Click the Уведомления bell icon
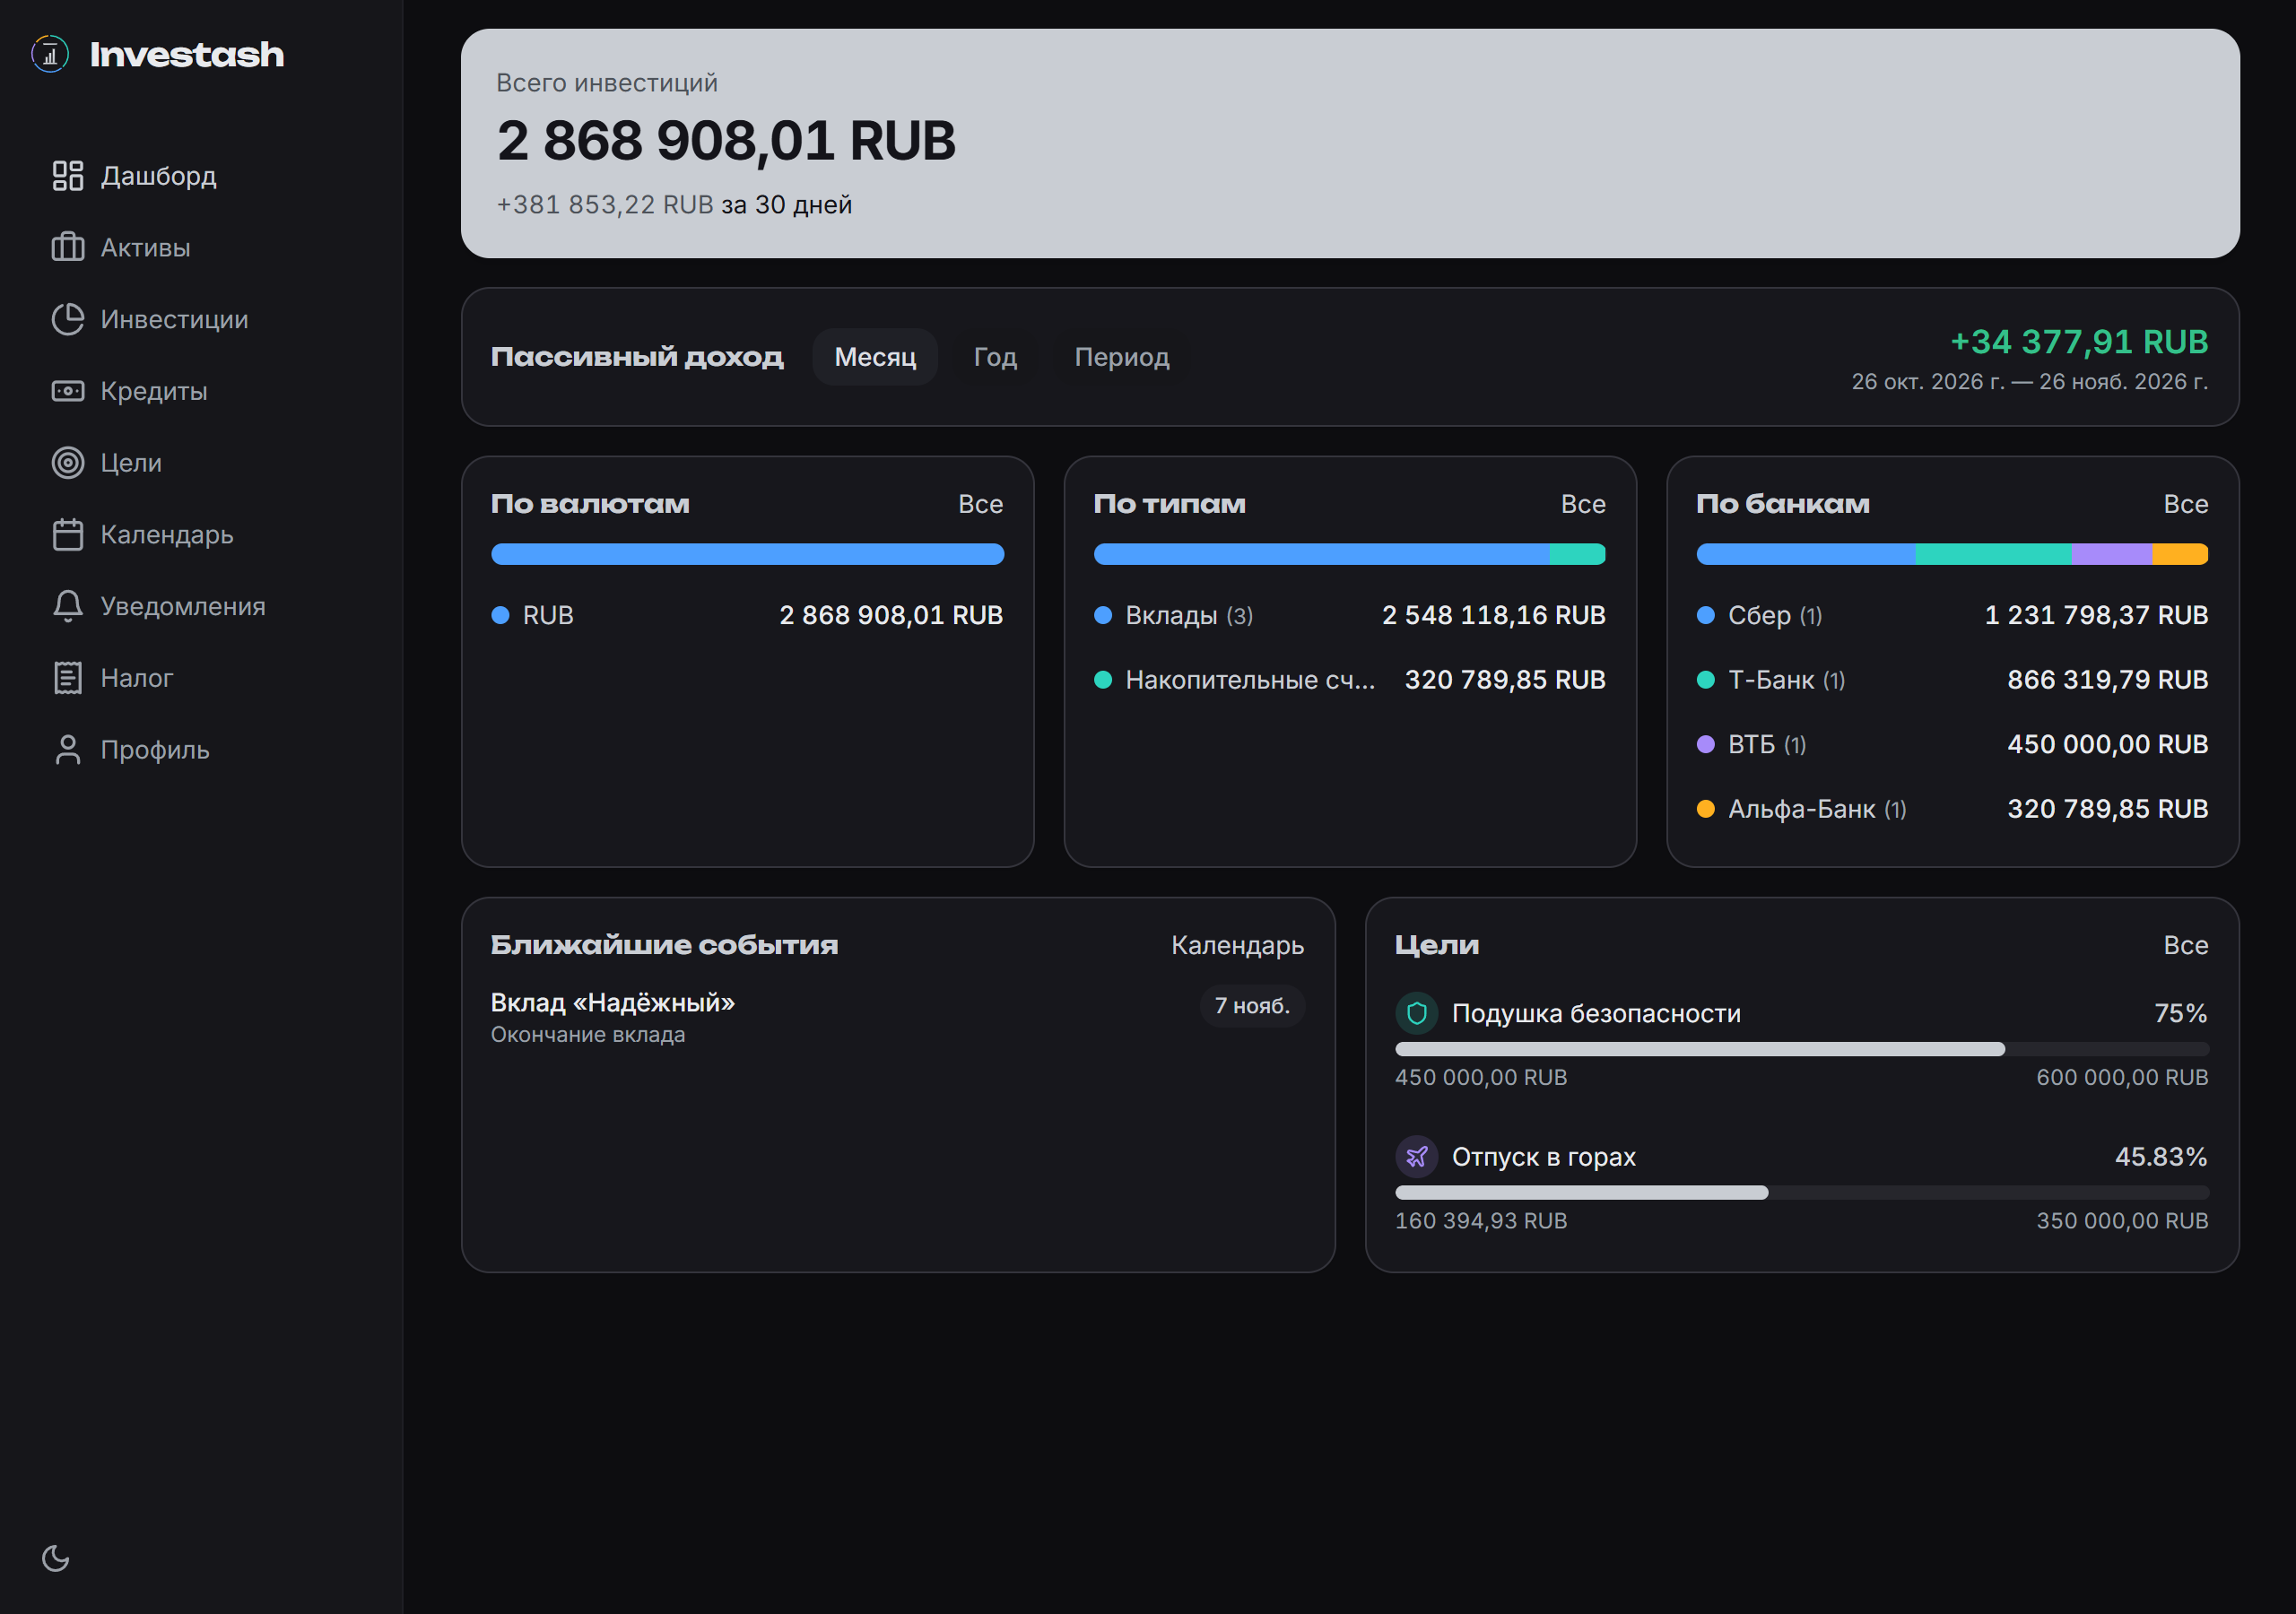Screen dimensions: 2296x1614 pyautogui.click(x=67, y=606)
